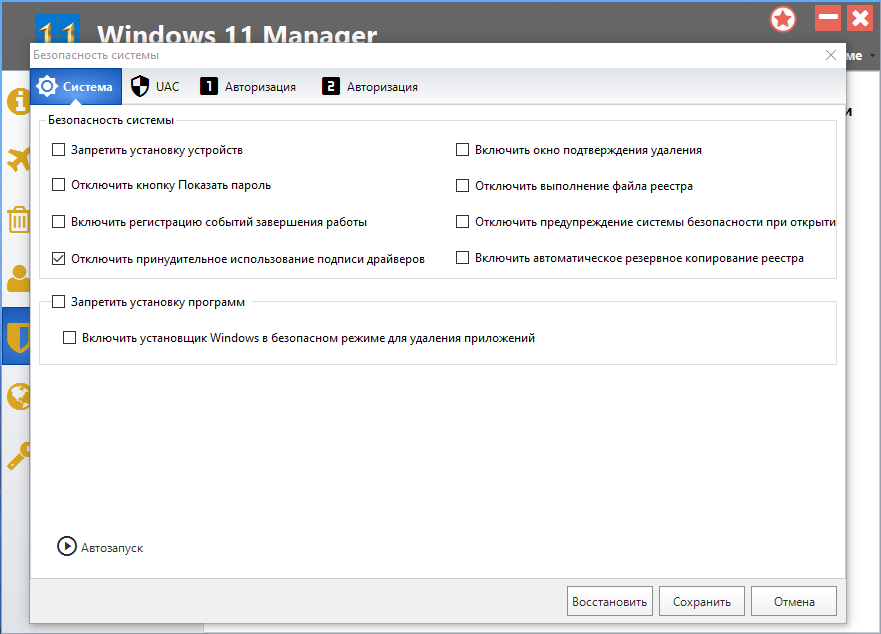Click the Отмена button
This screenshot has height=634, width=881.
[x=794, y=601]
